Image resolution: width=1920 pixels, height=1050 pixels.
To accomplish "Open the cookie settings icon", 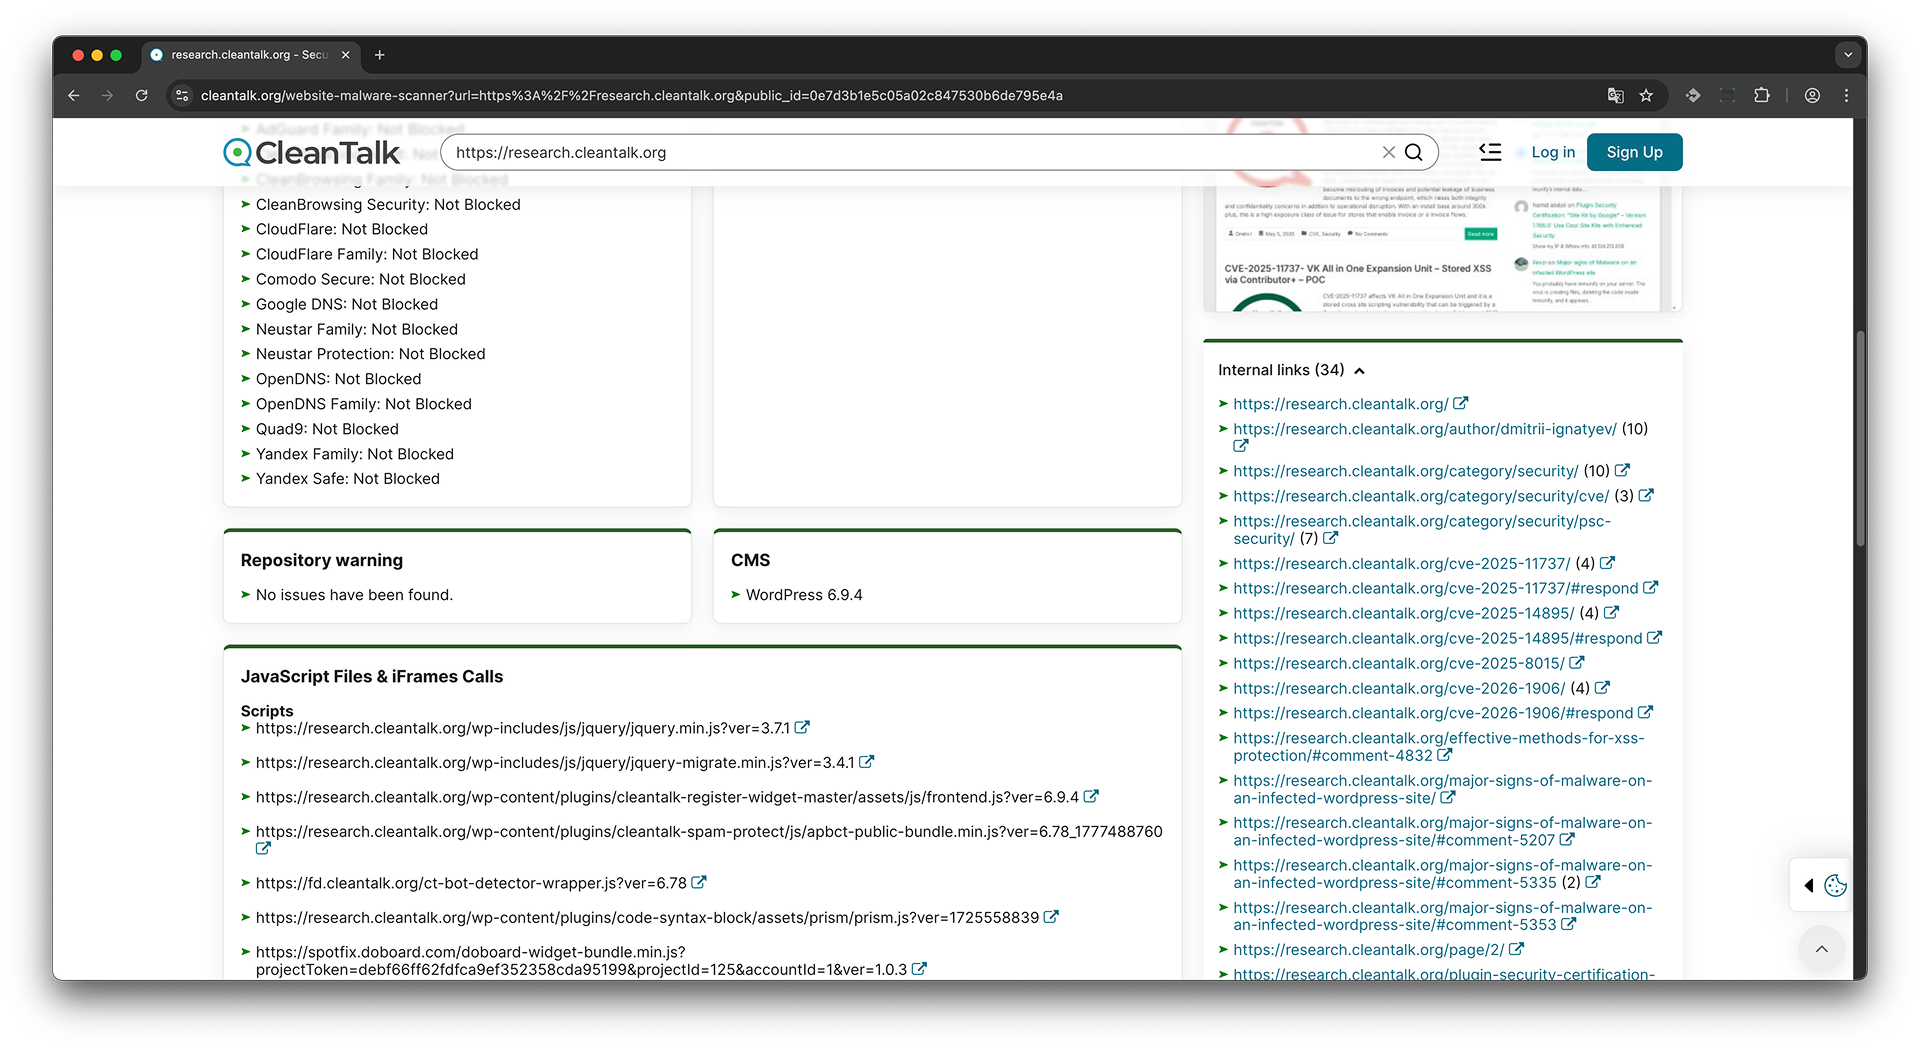I will [x=1835, y=885].
